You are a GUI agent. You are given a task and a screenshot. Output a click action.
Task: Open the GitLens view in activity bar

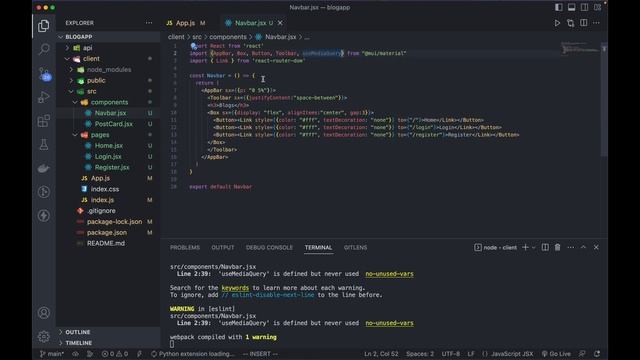tap(44, 192)
